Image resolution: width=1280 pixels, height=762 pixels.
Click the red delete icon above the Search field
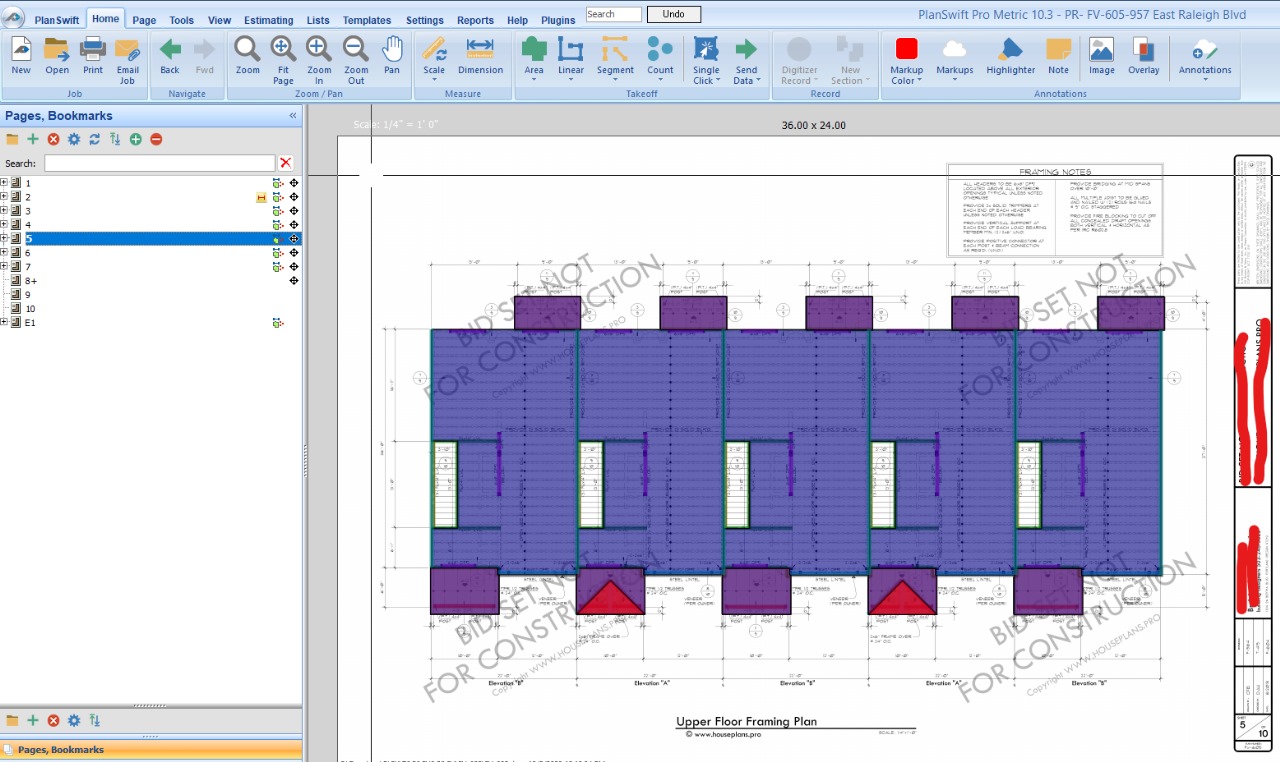coord(53,139)
